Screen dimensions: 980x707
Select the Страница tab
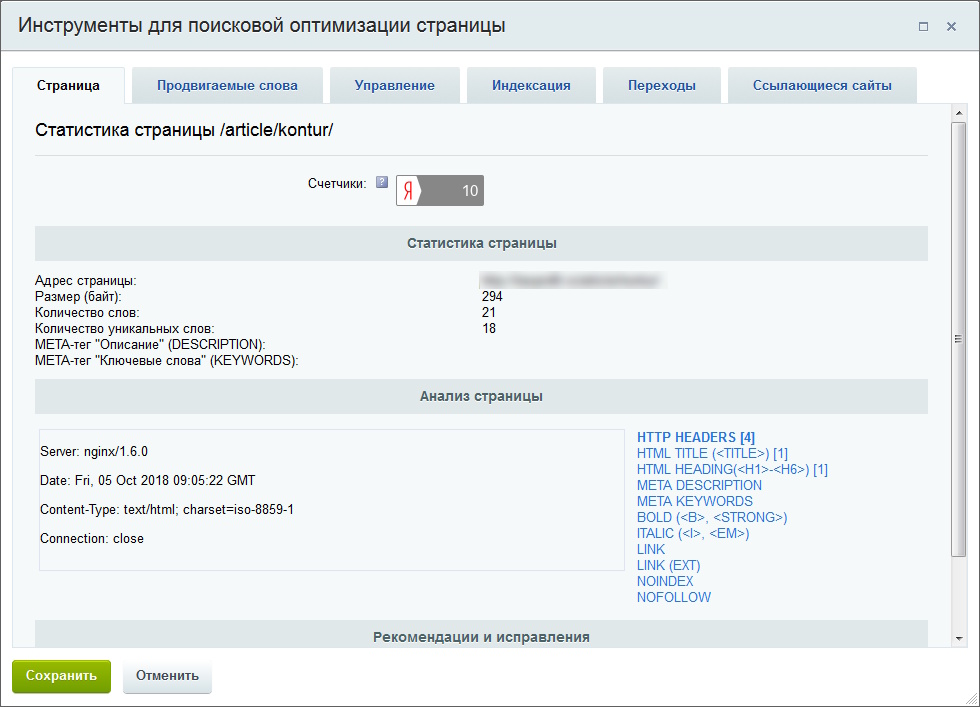point(68,85)
